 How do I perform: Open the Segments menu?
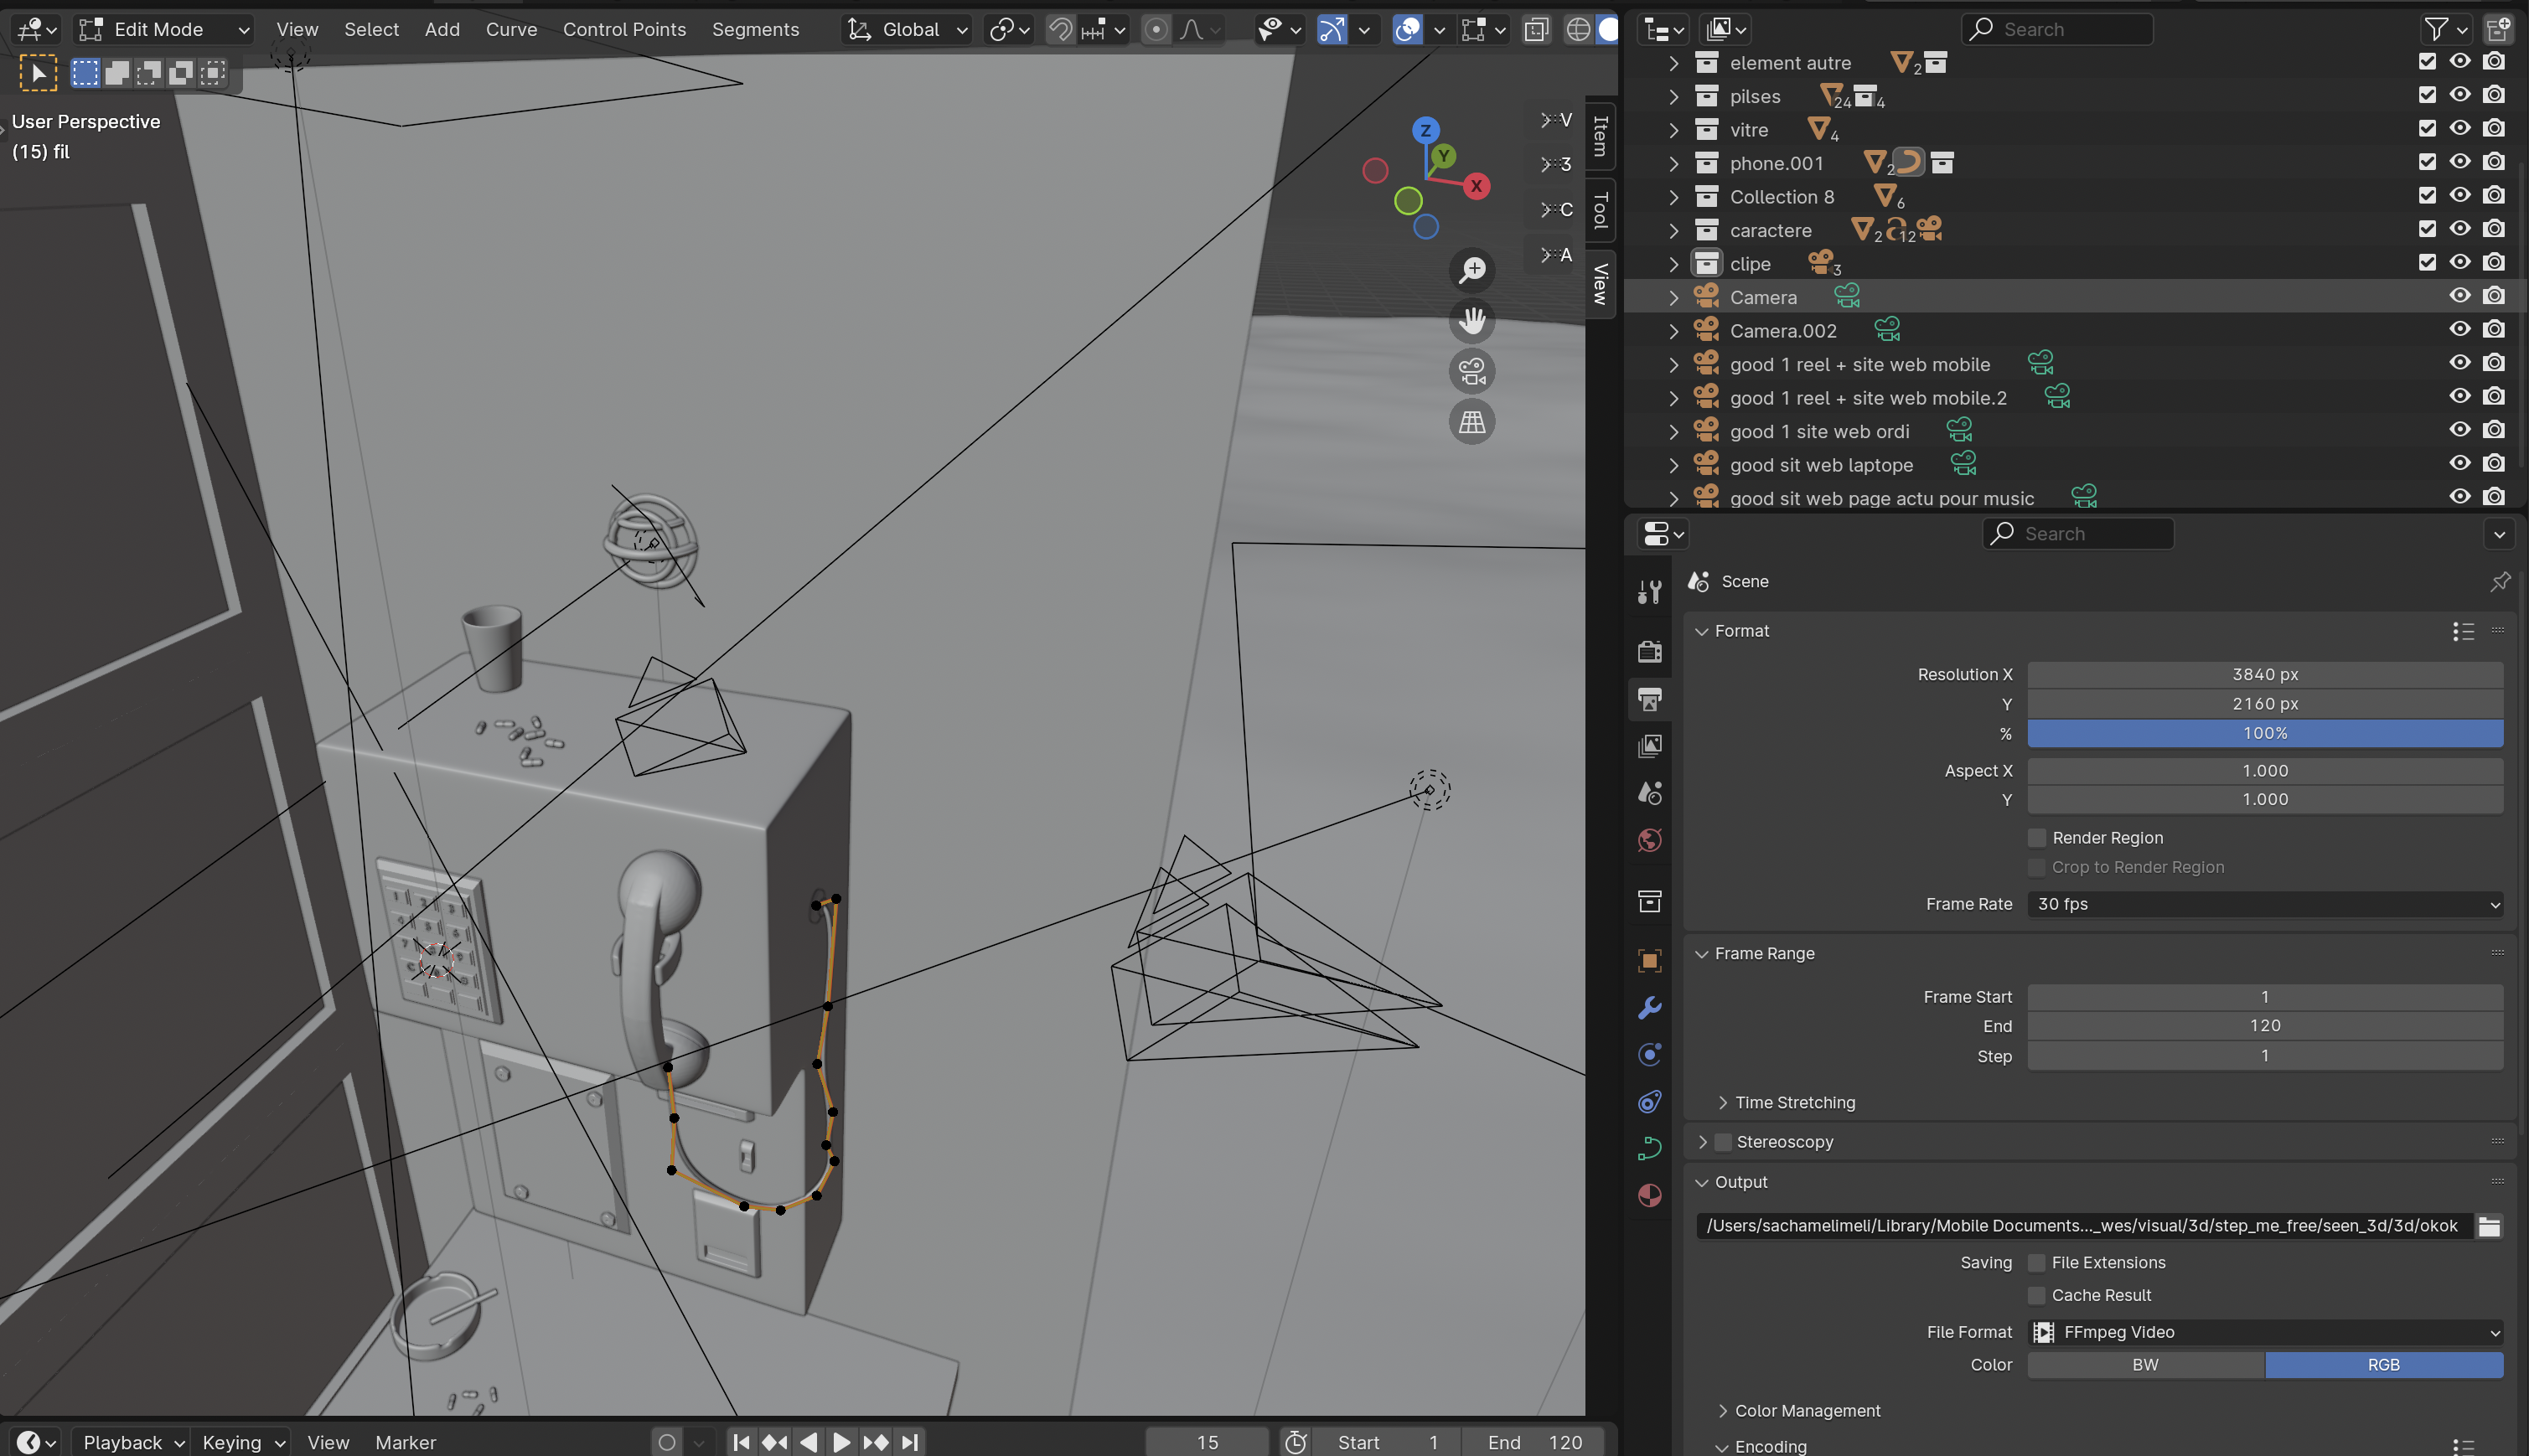click(755, 30)
